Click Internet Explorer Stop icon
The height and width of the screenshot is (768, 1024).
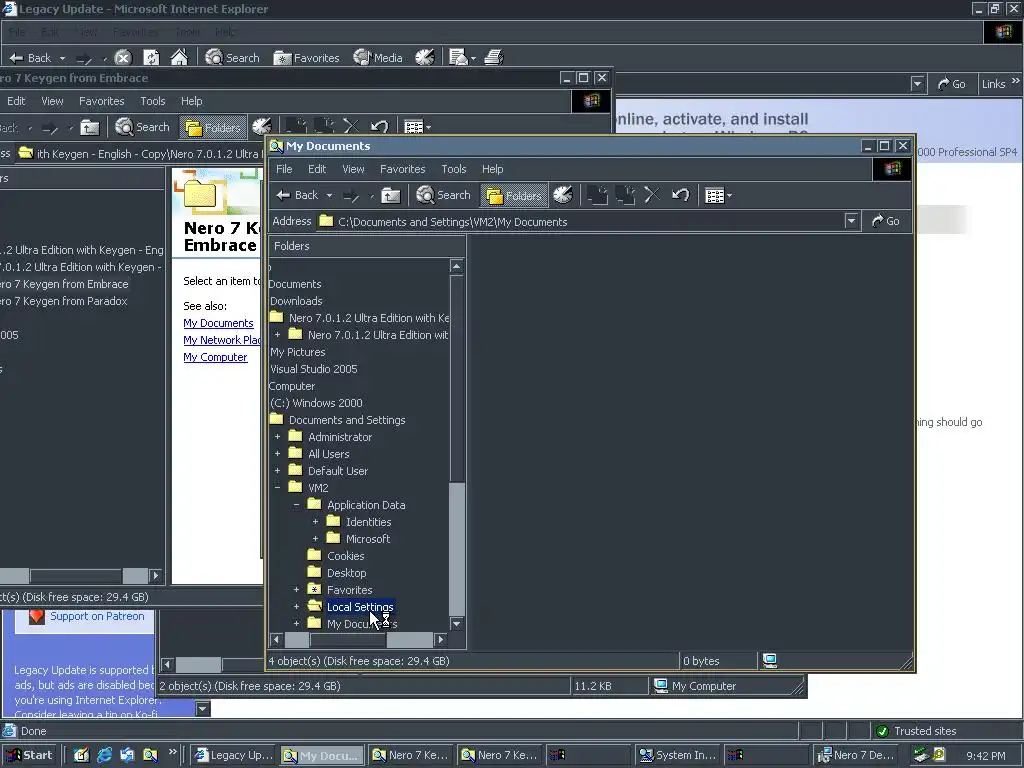123,57
